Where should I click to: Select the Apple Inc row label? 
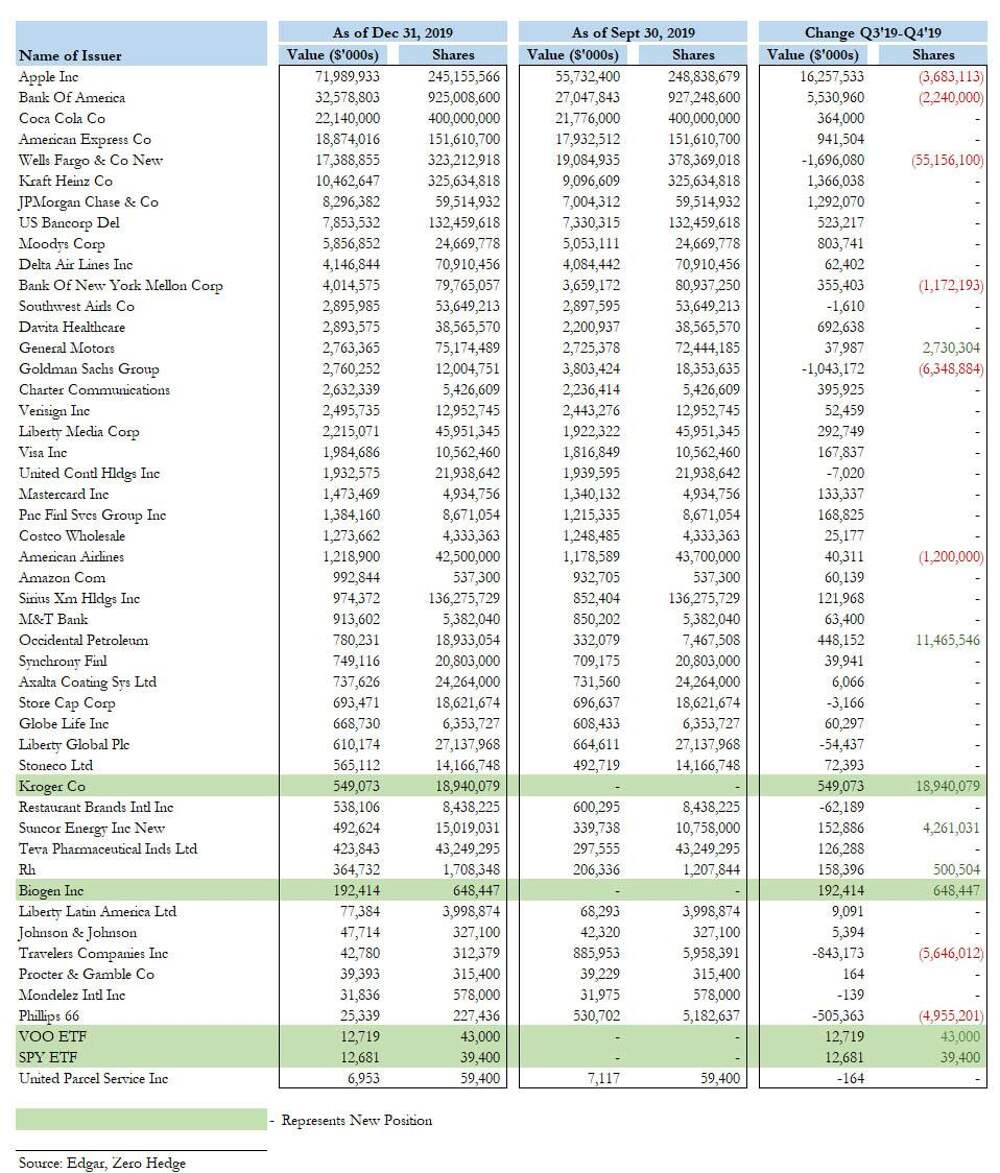click(x=49, y=76)
